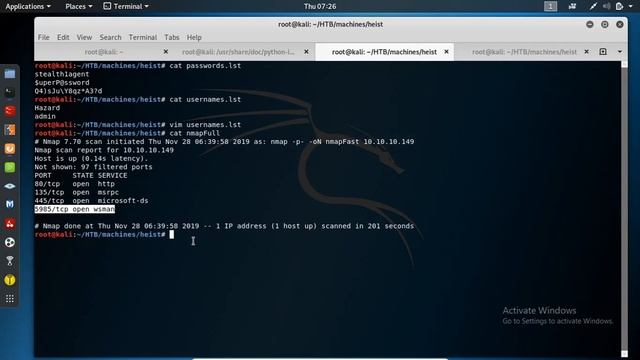640x360 pixels.
Task: Close the terminal window
Action: click(x=620, y=24)
